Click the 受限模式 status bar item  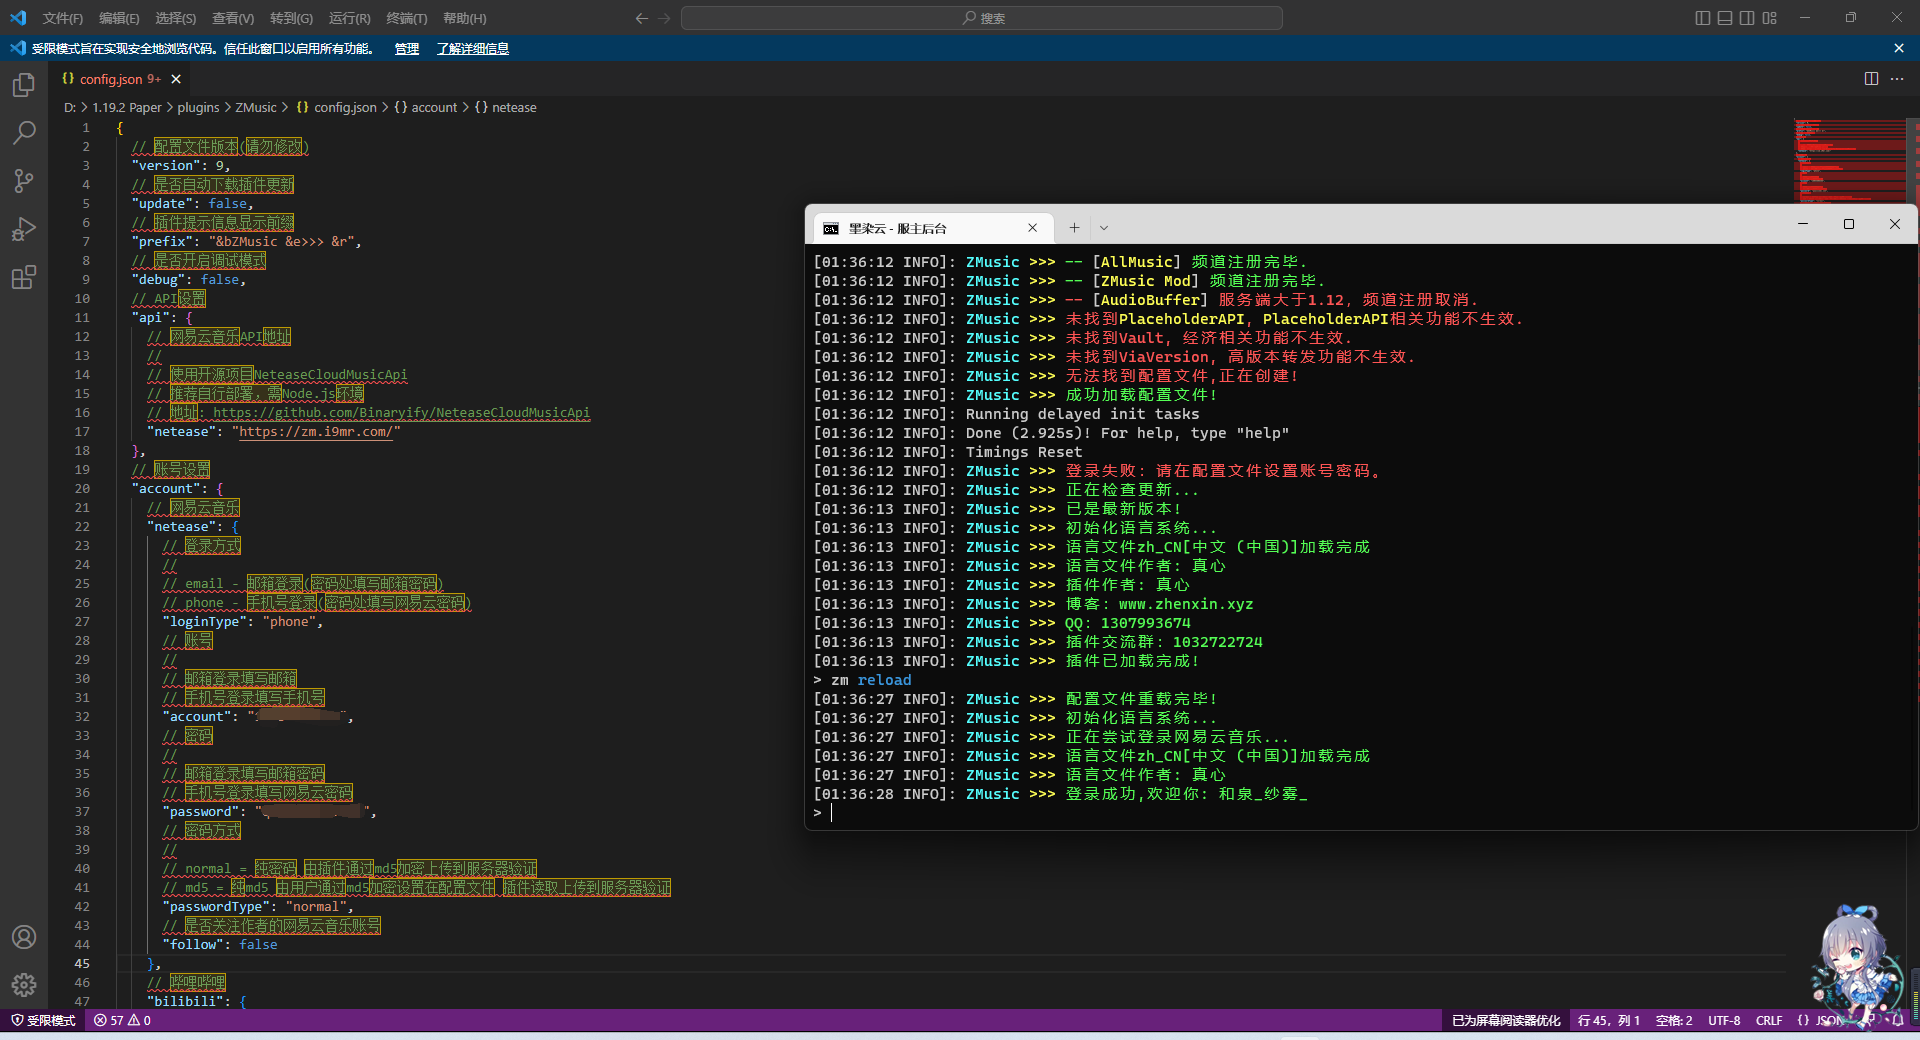(43, 1021)
